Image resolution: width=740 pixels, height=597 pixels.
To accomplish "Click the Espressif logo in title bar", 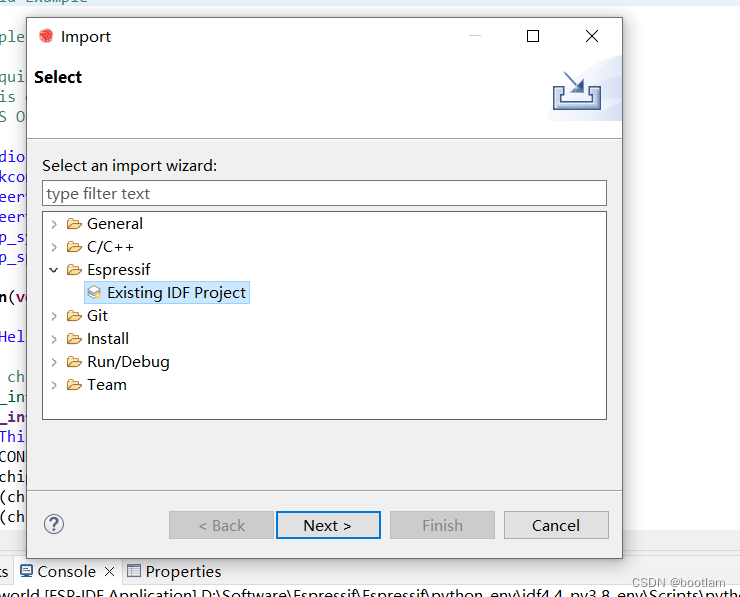I will [46, 36].
